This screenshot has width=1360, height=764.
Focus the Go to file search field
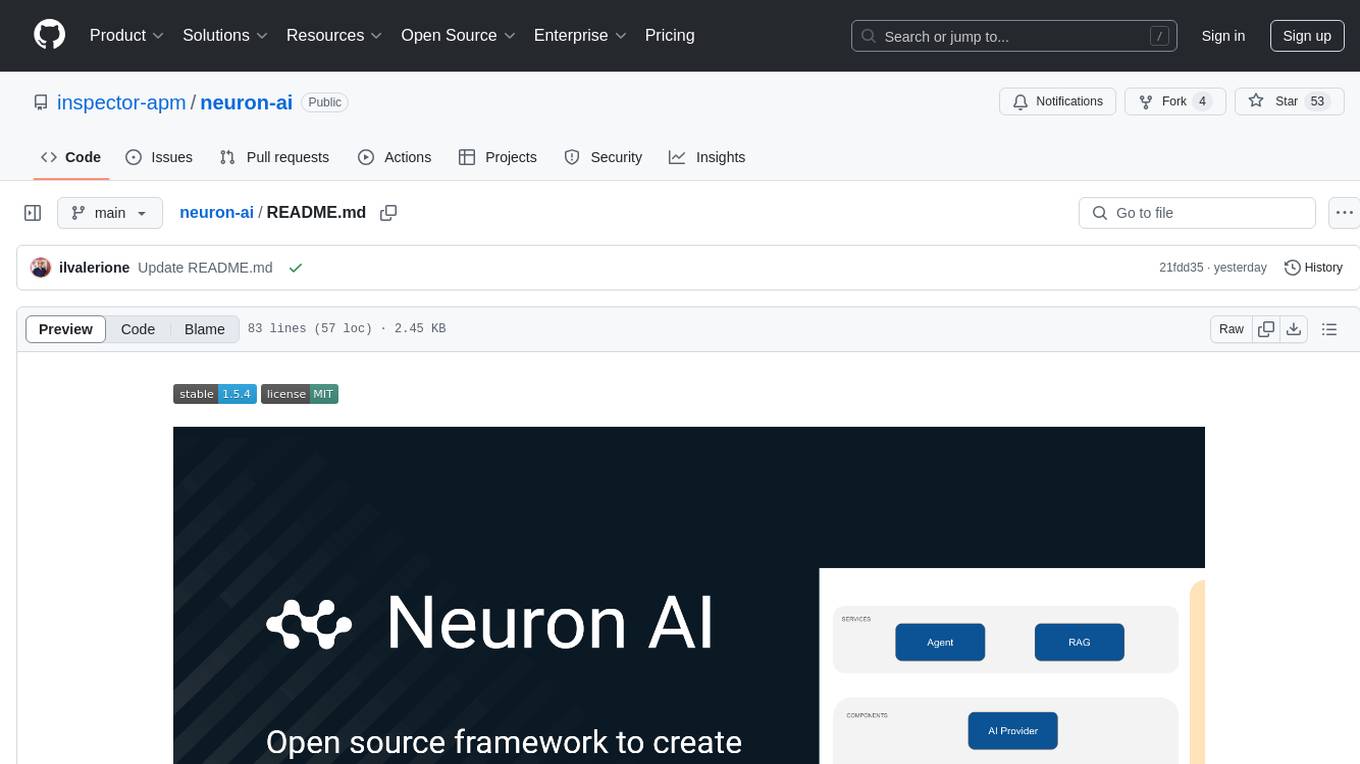tap(1197, 213)
